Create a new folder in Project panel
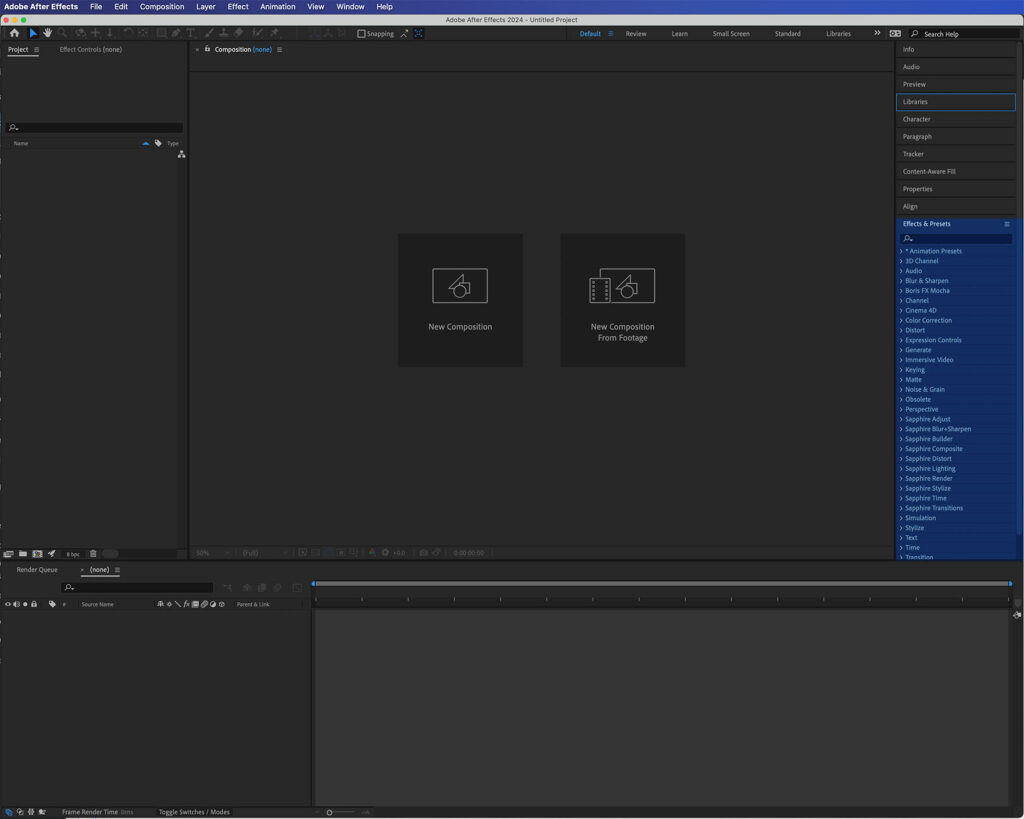This screenshot has width=1024, height=819. pyautogui.click(x=22, y=553)
